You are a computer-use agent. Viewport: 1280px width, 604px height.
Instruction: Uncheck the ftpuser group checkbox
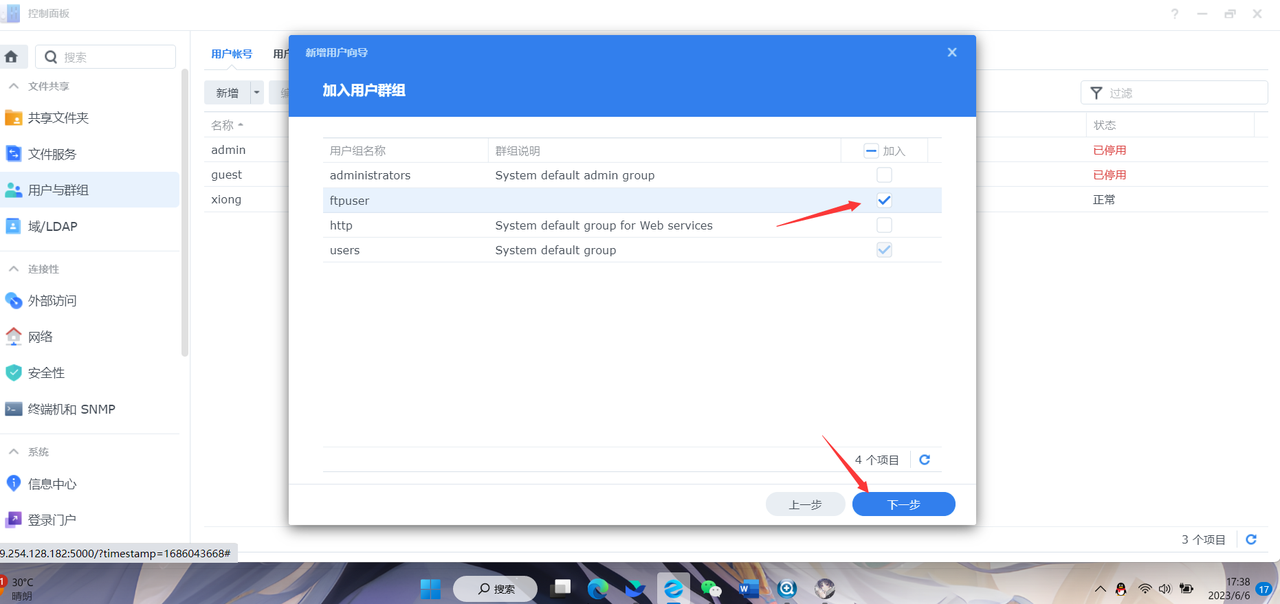point(884,200)
